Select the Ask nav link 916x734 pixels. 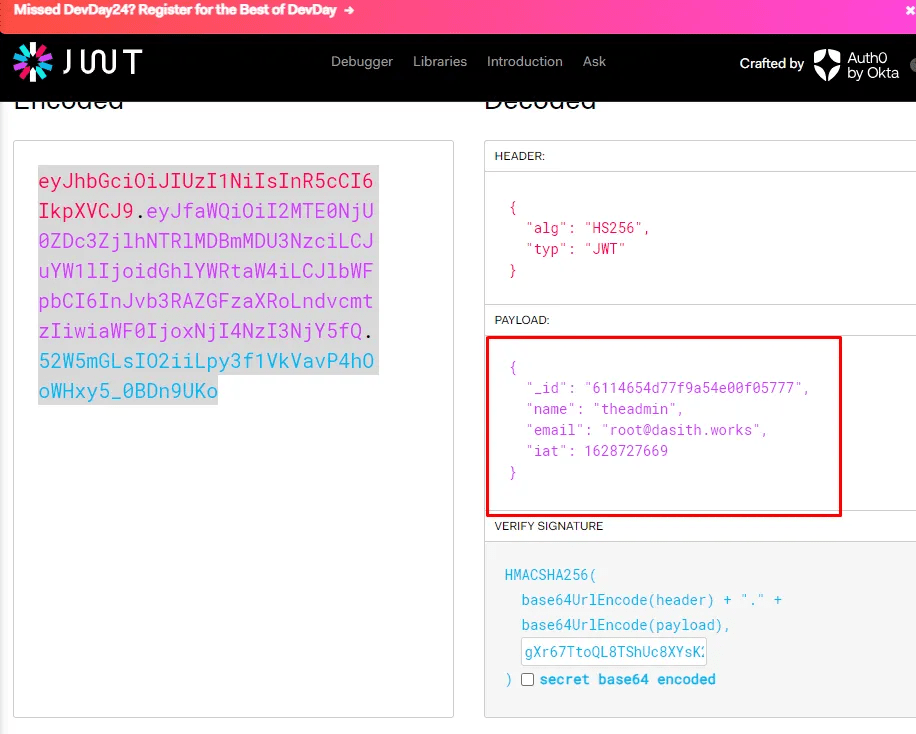point(594,62)
